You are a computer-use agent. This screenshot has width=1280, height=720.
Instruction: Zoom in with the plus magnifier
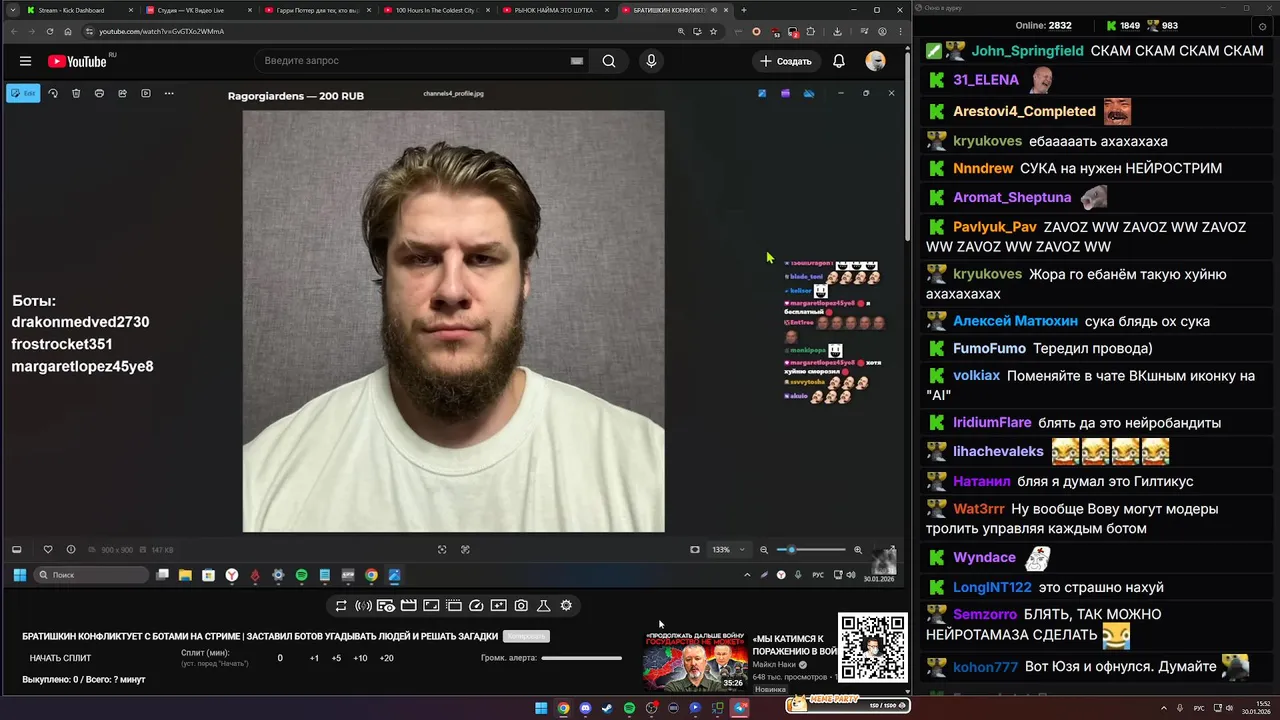coord(857,549)
